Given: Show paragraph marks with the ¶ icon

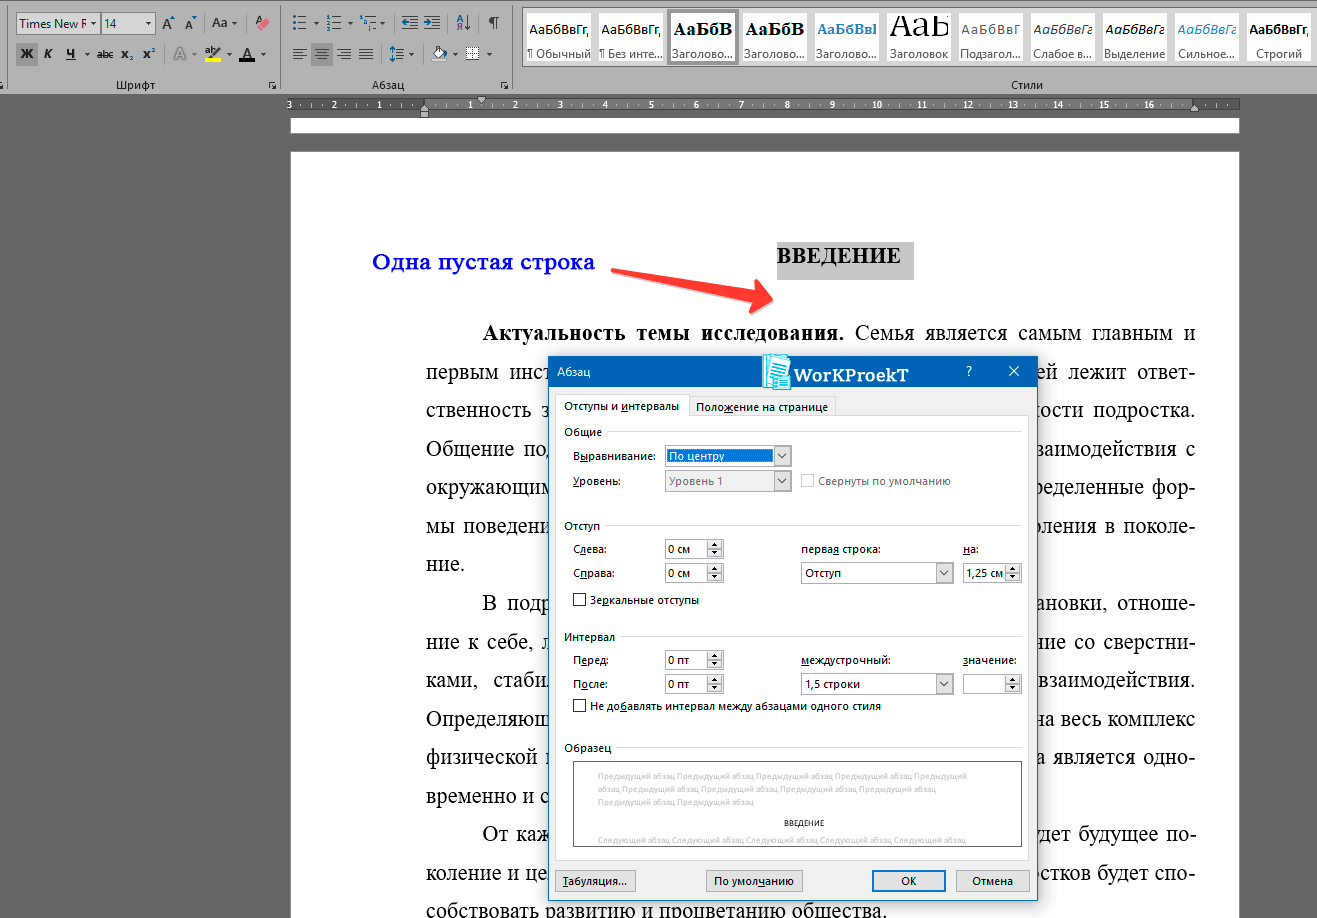Looking at the screenshot, I should click(x=494, y=23).
